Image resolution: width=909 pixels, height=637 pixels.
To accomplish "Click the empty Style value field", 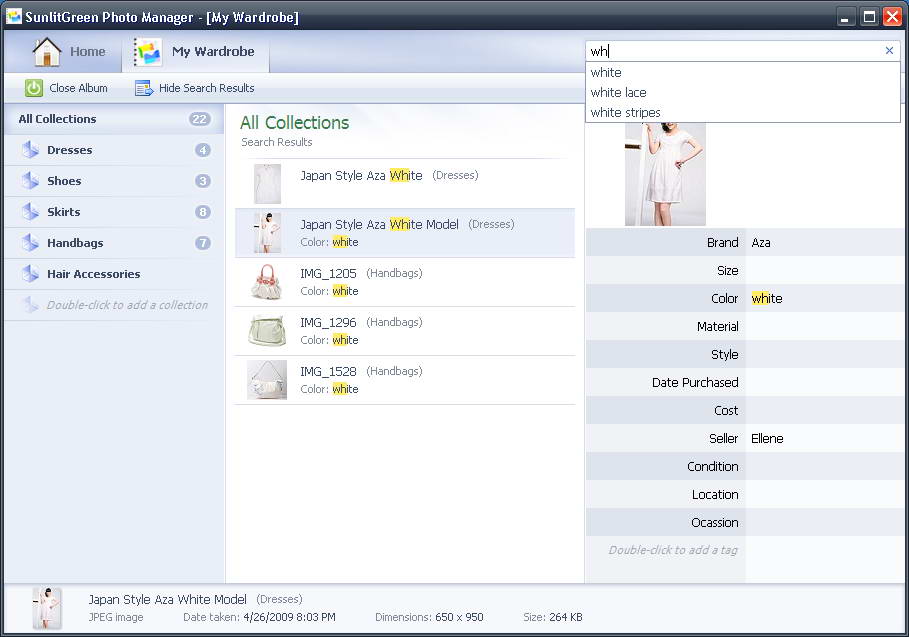I will pos(824,354).
